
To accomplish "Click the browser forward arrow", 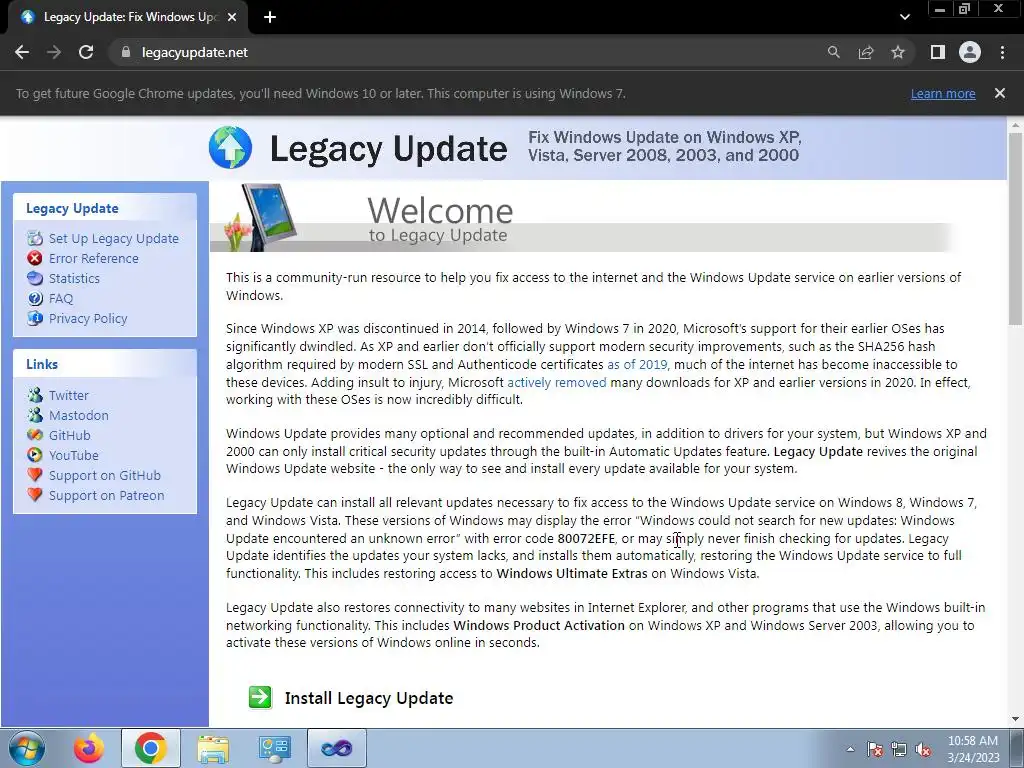I will pyautogui.click(x=54, y=52).
